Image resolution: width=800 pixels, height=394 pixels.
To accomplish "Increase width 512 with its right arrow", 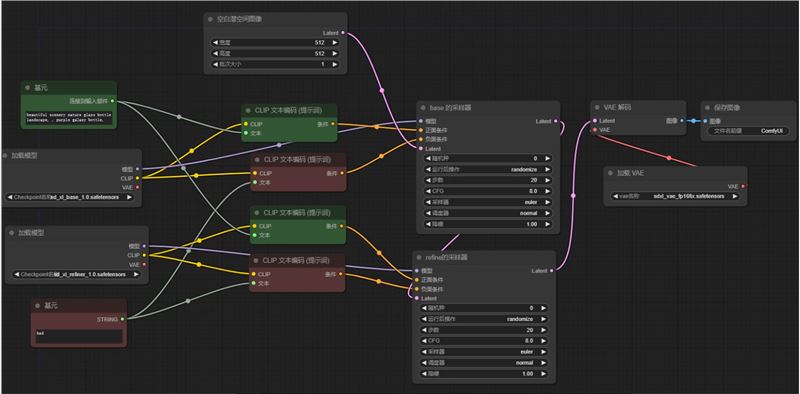I will (335, 42).
